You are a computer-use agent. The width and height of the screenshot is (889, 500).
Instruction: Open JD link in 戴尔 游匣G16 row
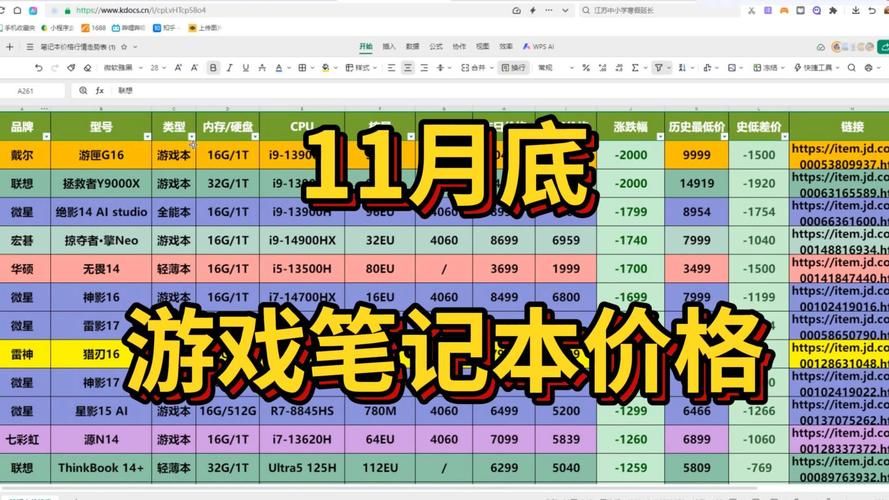pos(840,155)
